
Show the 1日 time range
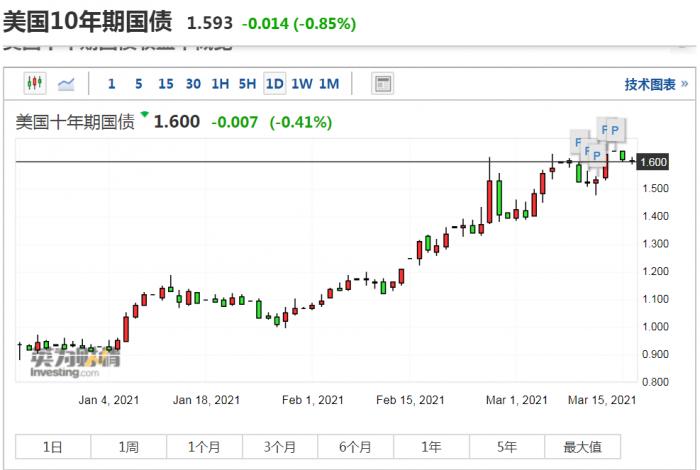[x=52, y=446]
